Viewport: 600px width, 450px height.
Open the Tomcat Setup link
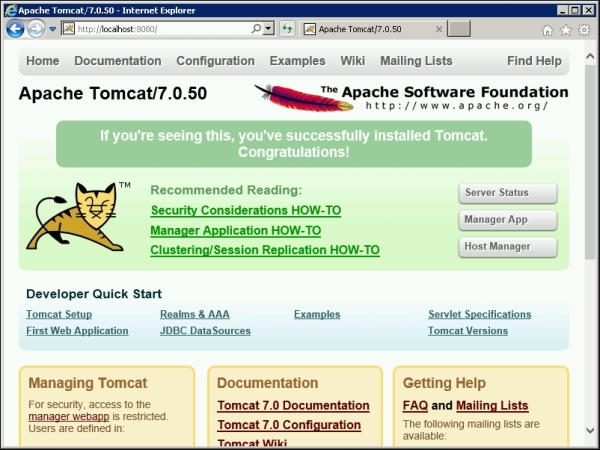coord(59,314)
